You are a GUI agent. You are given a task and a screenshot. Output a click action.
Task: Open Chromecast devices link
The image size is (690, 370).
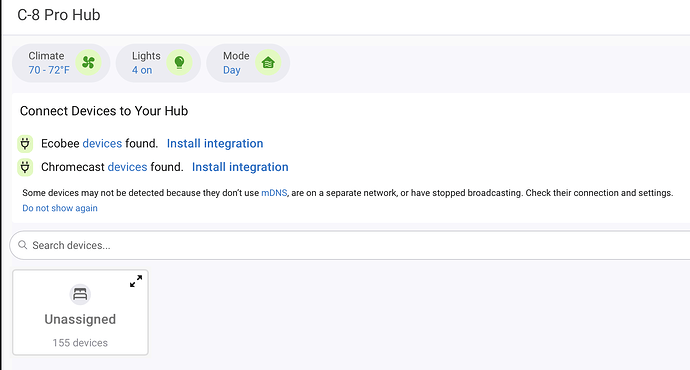(x=127, y=167)
